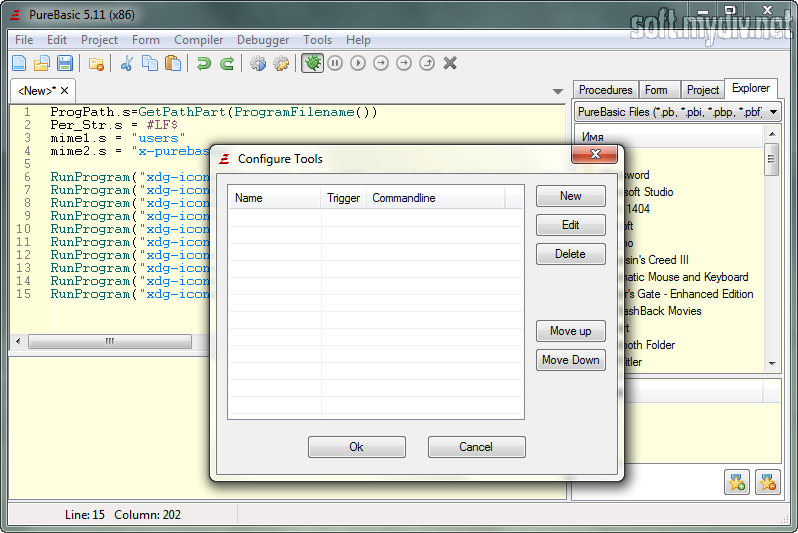The height and width of the screenshot is (533, 798).
Task: Close the Configure Tools dialog
Action: click(x=595, y=154)
